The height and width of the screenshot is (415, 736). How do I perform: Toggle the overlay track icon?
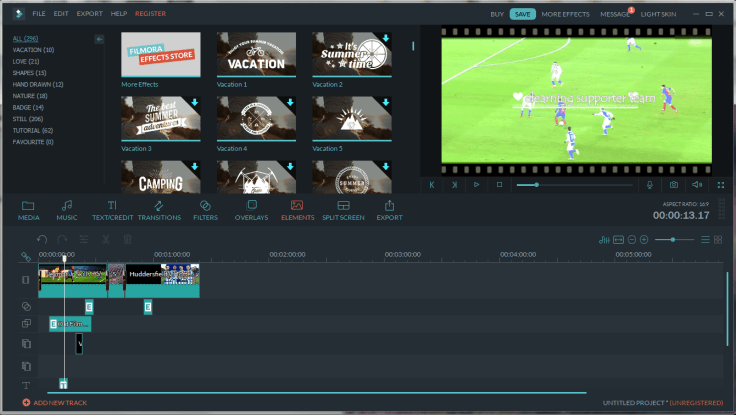tap(26, 323)
